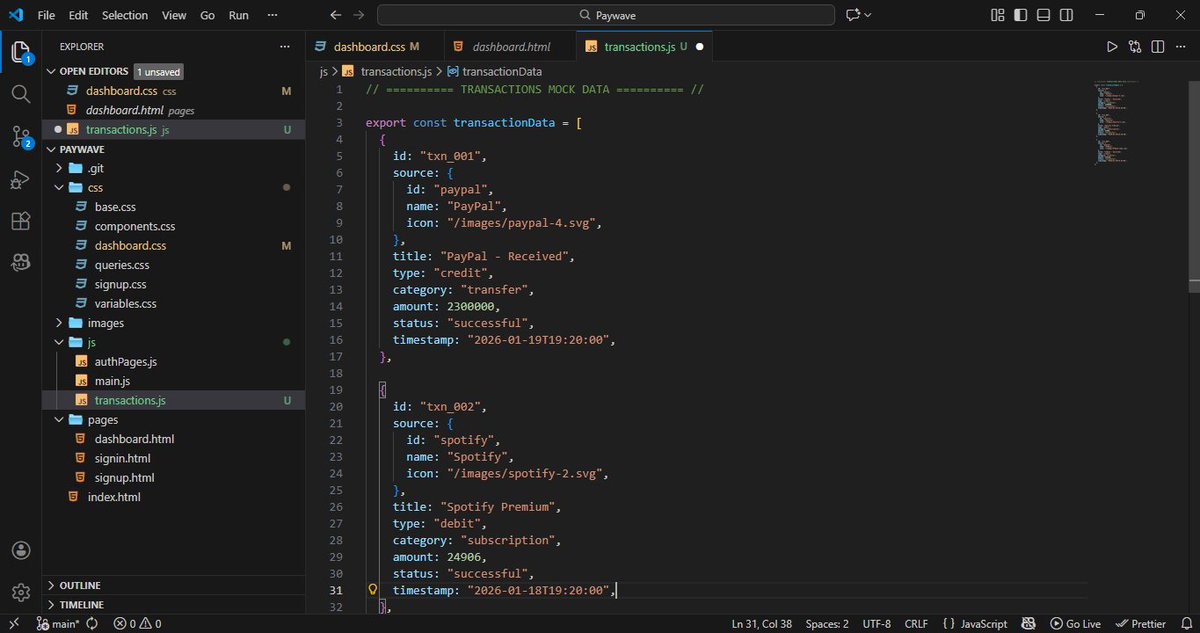Open changes with the compare icon
The width and height of the screenshot is (1200, 633).
coord(1135,46)
